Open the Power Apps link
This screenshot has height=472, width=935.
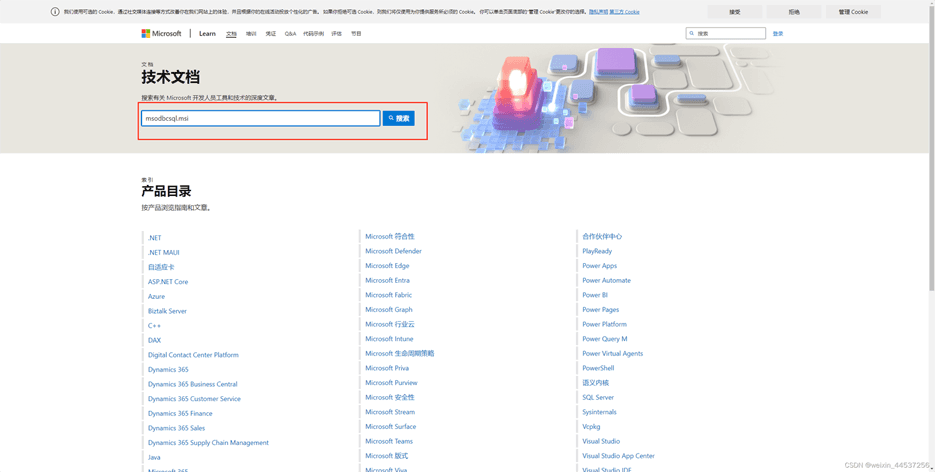(x=599, y=266)
